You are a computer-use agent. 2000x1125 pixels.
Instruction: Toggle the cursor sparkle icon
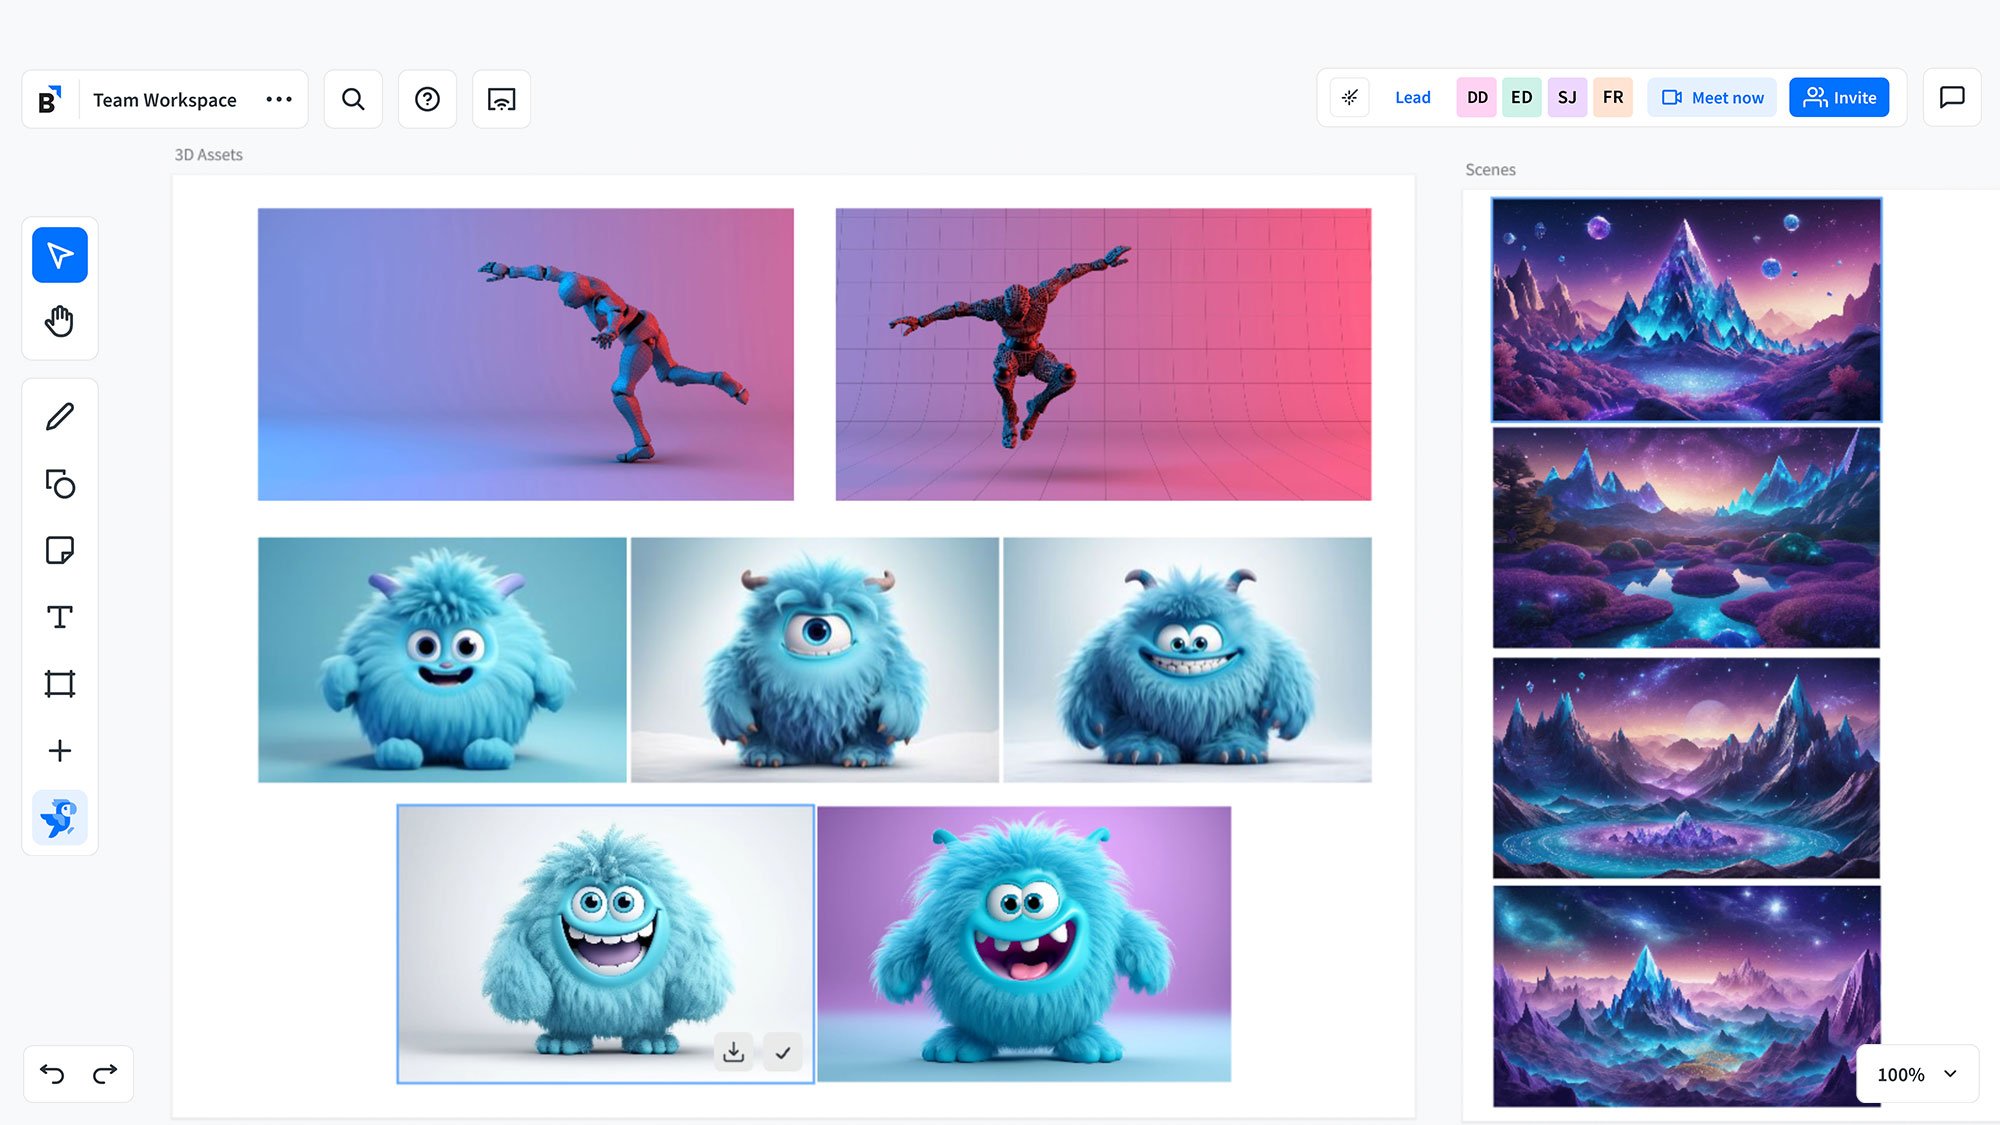[1350, 97]
